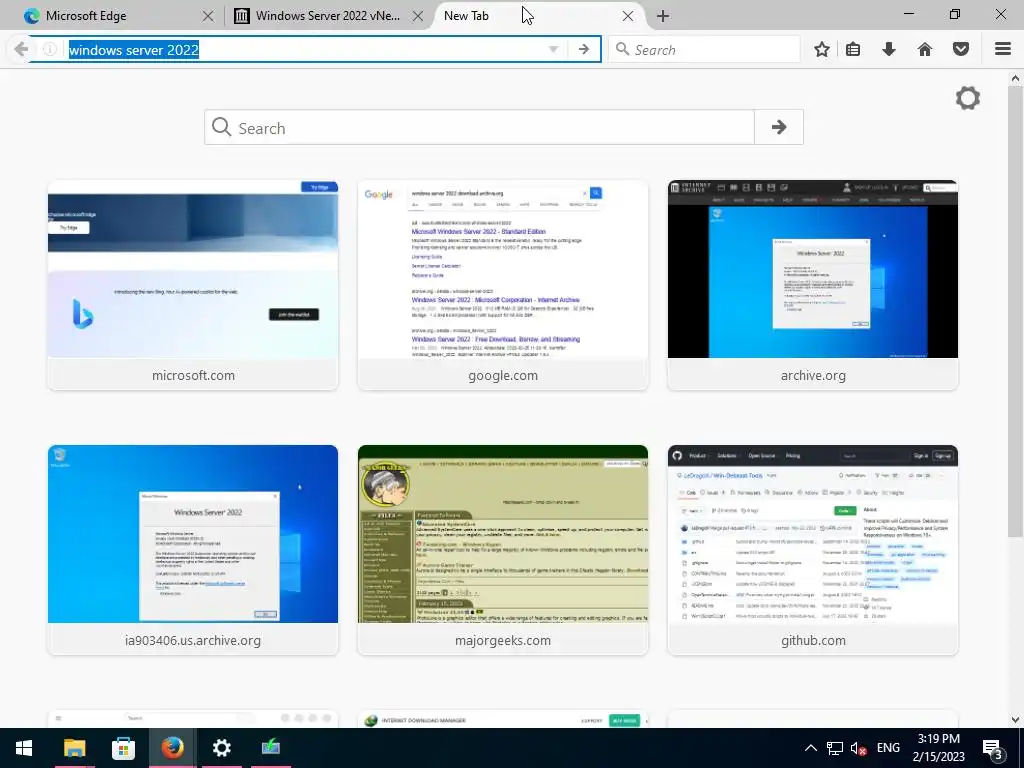Bookmark this page with the star icon
The width and height of the screenshot is (1024, 768).
tap(822, 50)
